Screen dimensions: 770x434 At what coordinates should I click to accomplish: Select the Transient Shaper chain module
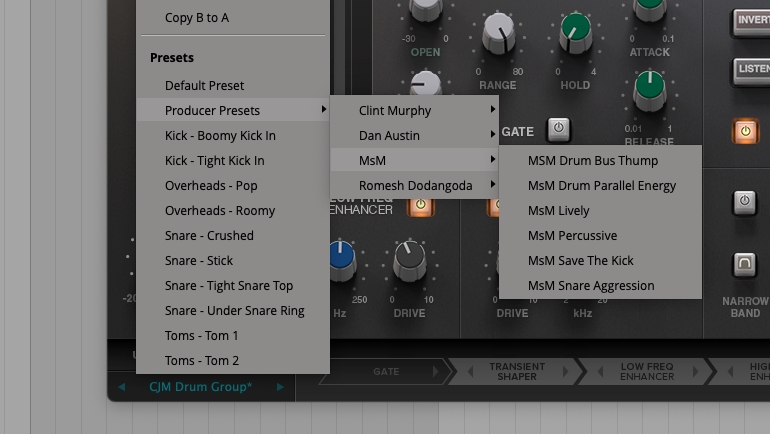[517, 372]
